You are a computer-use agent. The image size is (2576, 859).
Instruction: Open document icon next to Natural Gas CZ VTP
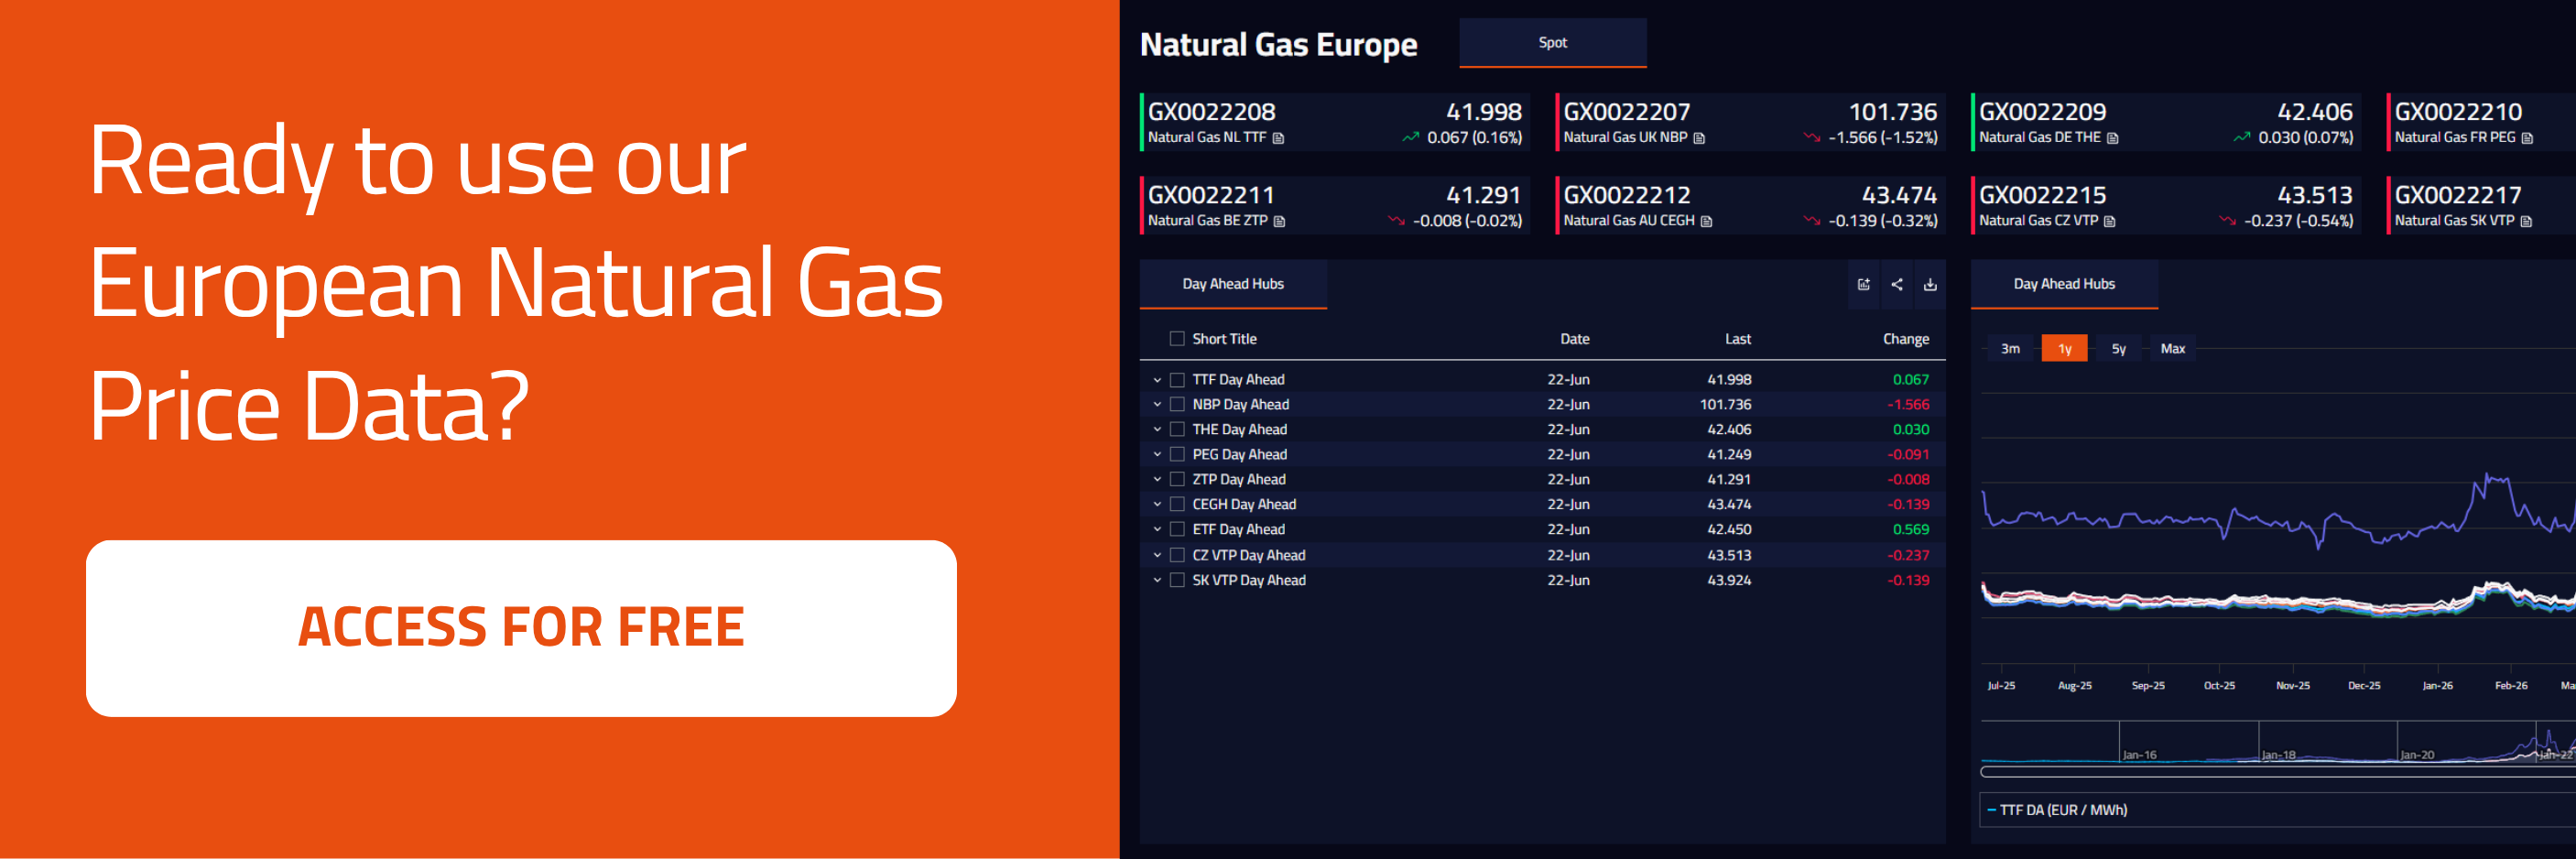pyautogui.click(x=2110, y=221)
